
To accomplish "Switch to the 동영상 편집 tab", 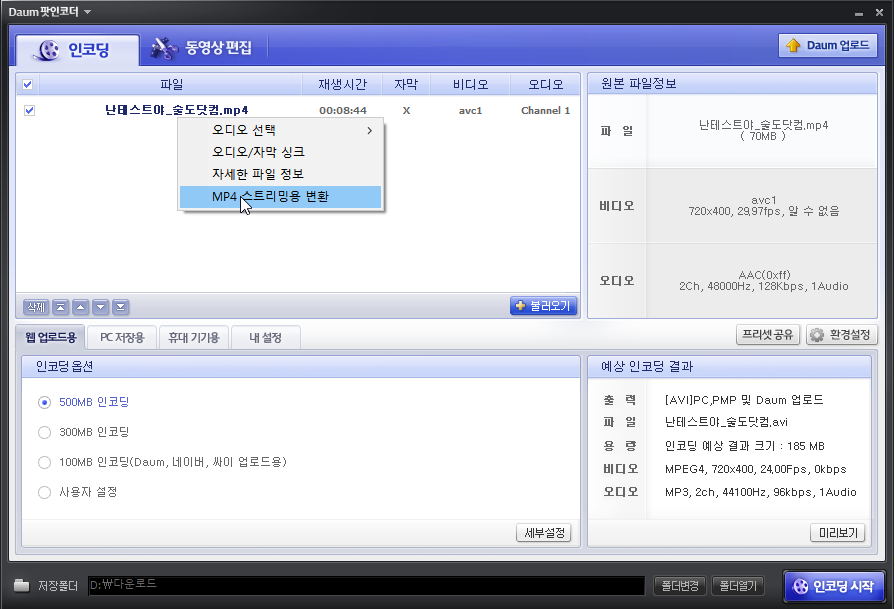I will pyautogui.click(x=201, y=48).
